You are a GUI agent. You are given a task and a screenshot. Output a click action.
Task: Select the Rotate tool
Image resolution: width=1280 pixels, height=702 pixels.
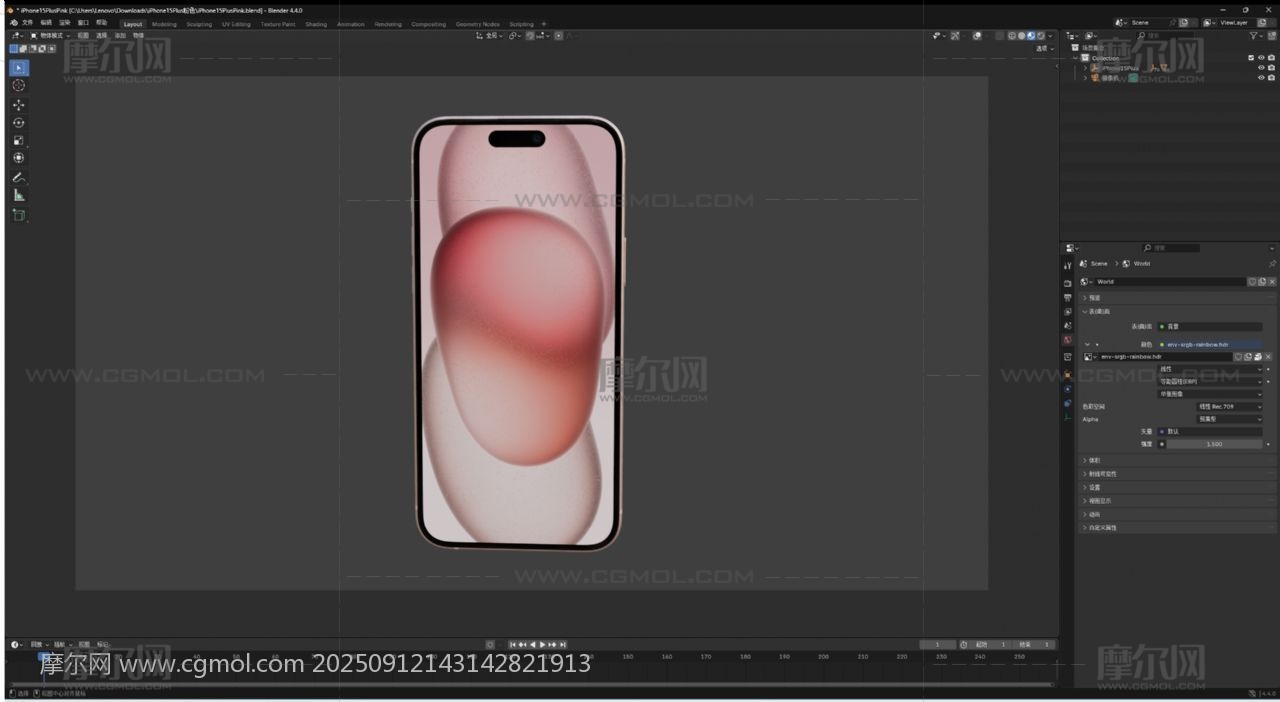[19, 122]
